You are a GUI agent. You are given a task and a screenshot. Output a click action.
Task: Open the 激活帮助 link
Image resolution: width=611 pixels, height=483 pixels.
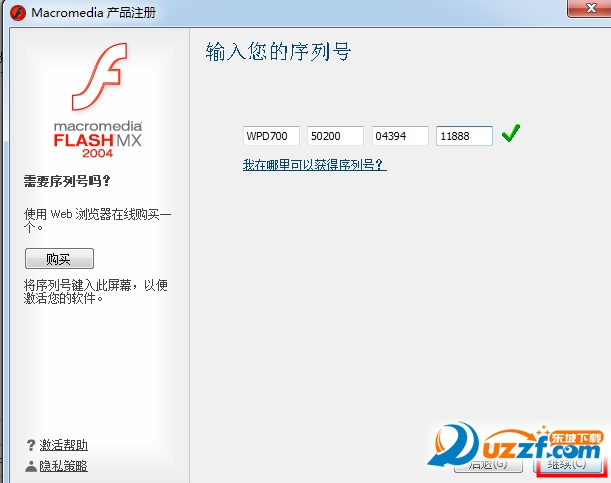(x=64, y=445)
